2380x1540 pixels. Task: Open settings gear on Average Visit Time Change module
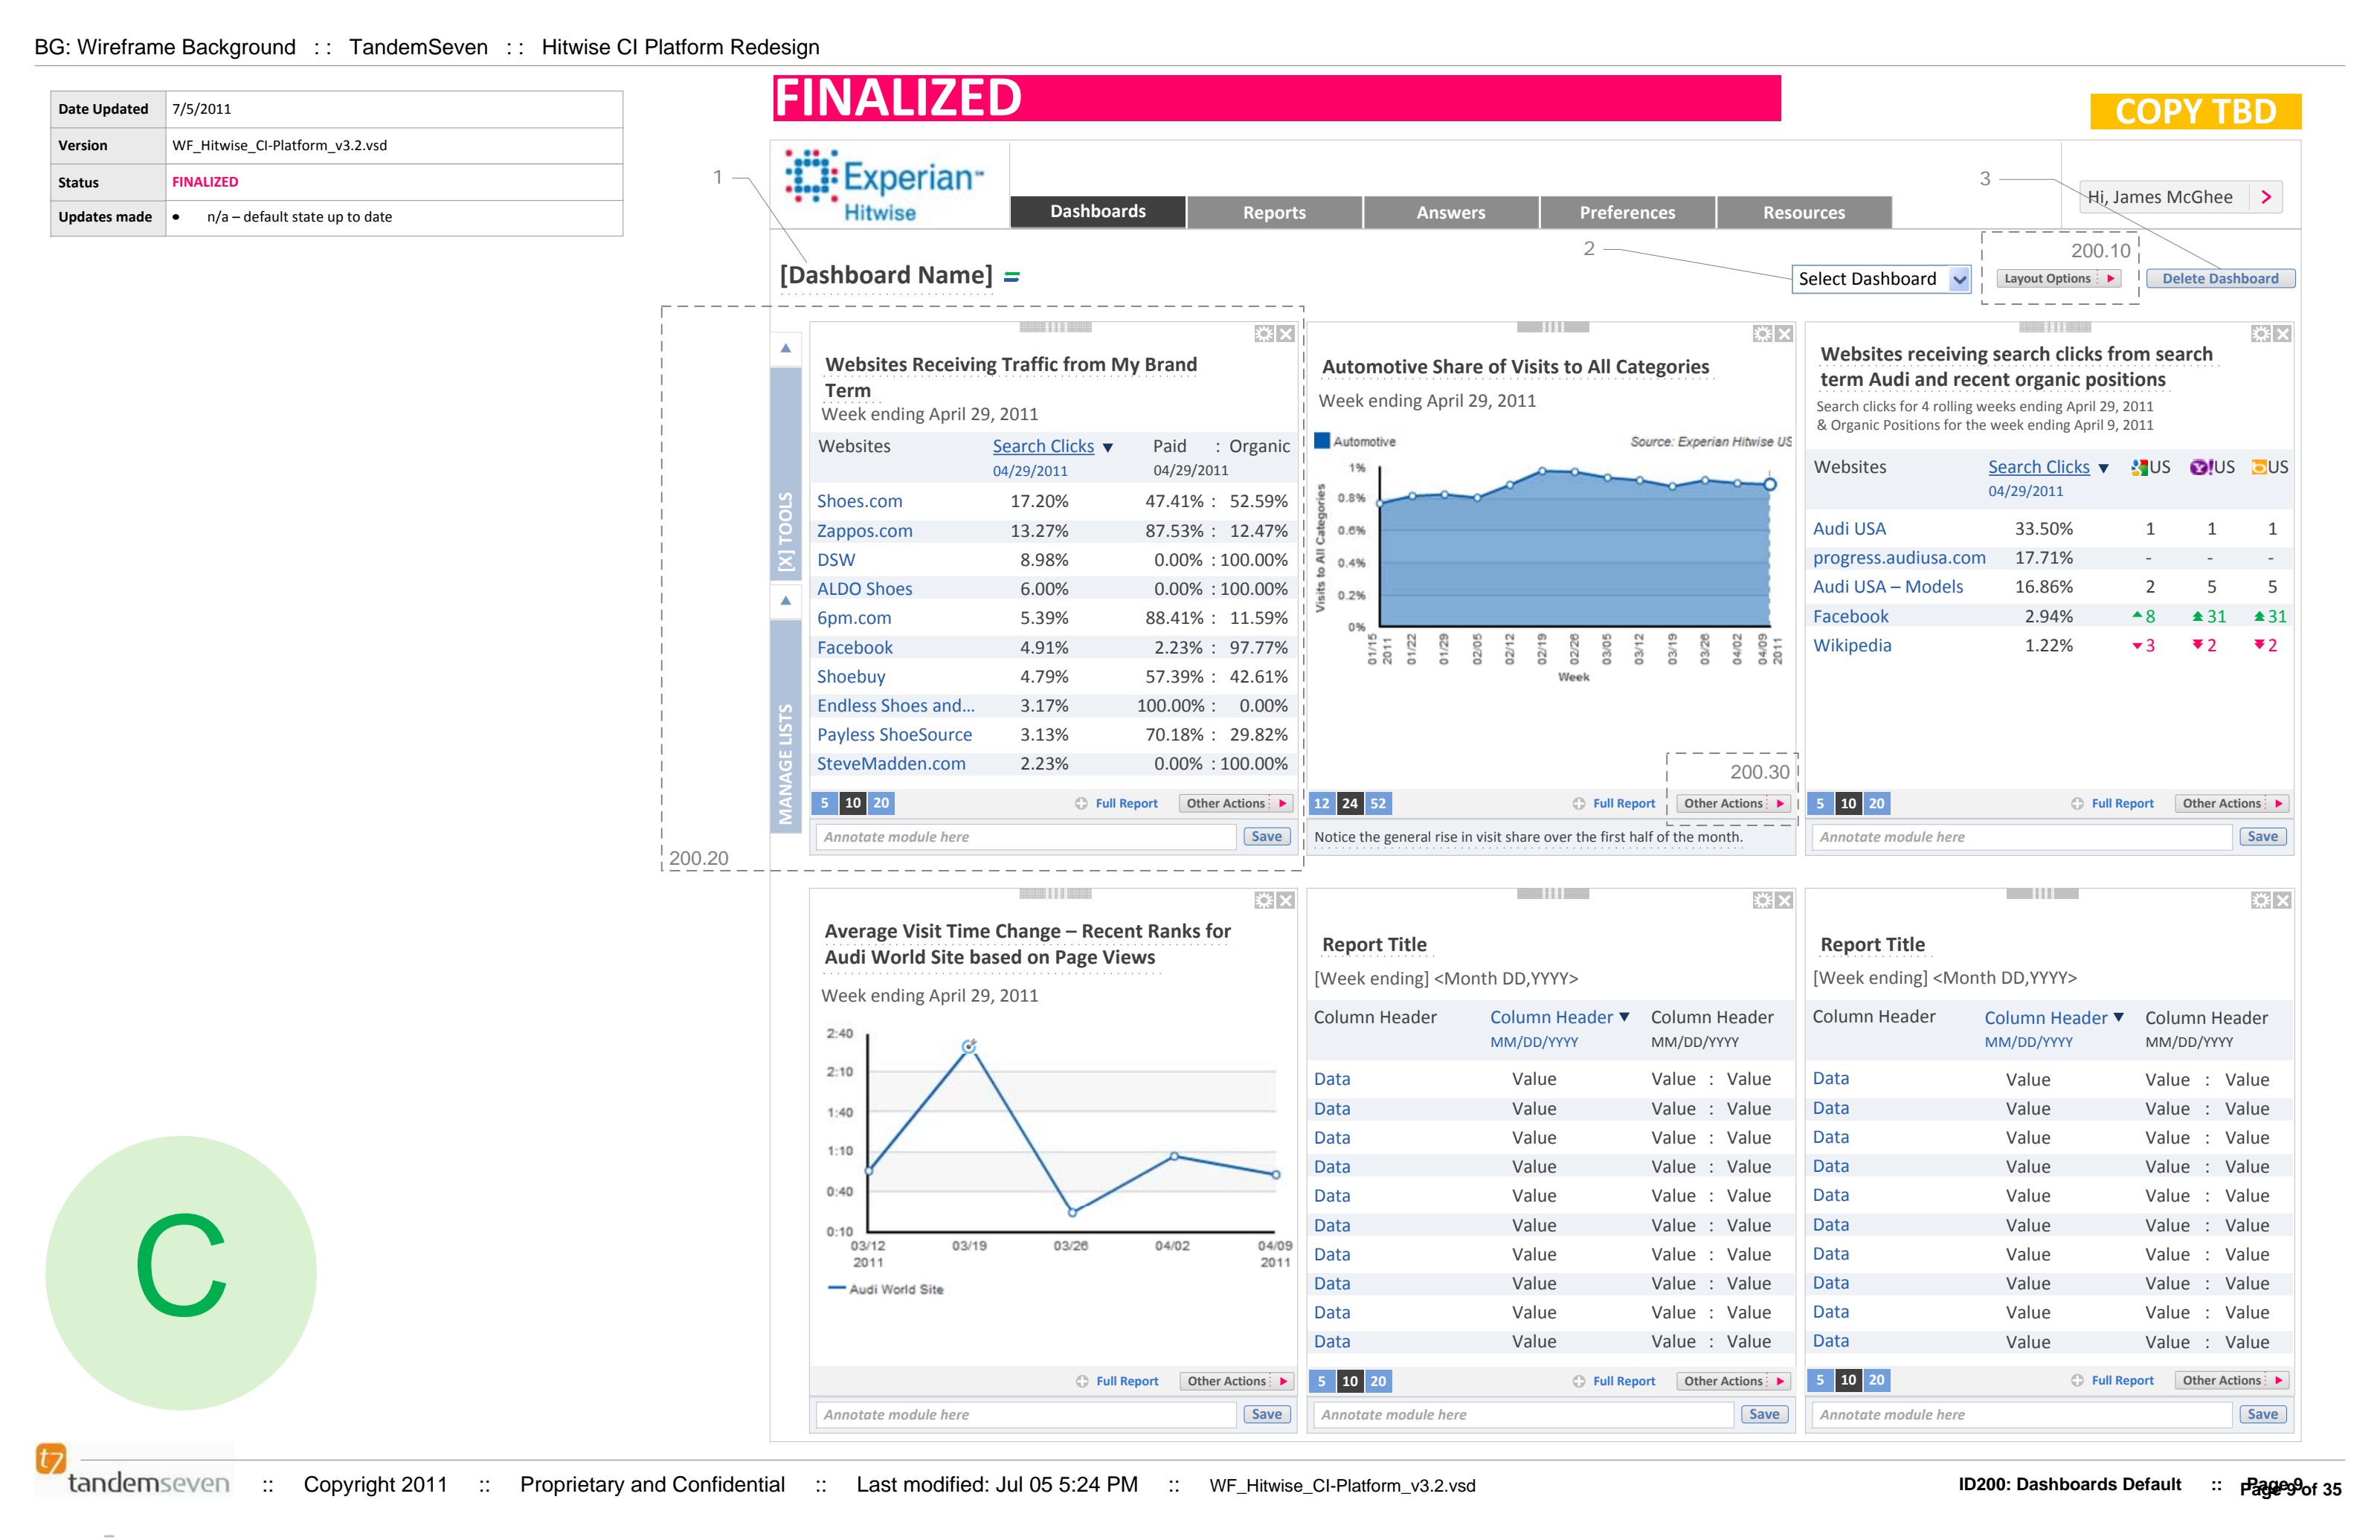(1264, 901)
